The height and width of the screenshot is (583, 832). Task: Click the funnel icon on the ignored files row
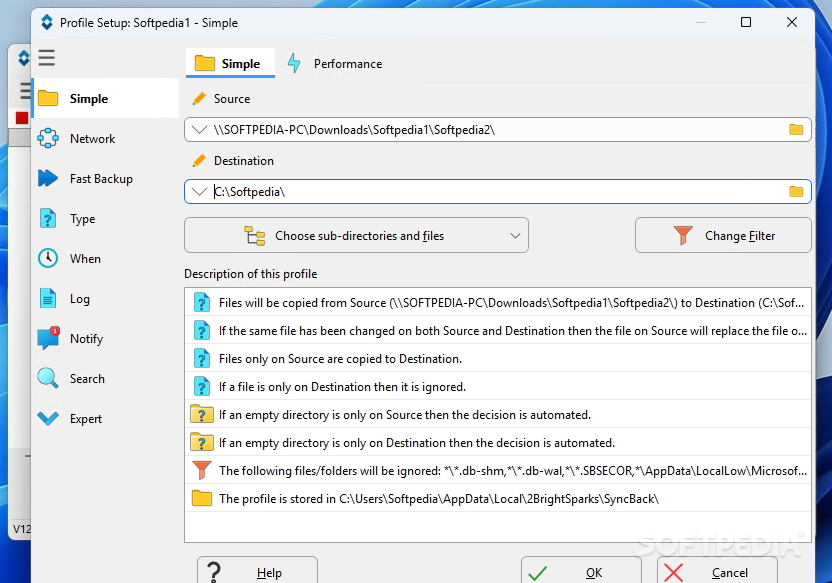(202, 471)
